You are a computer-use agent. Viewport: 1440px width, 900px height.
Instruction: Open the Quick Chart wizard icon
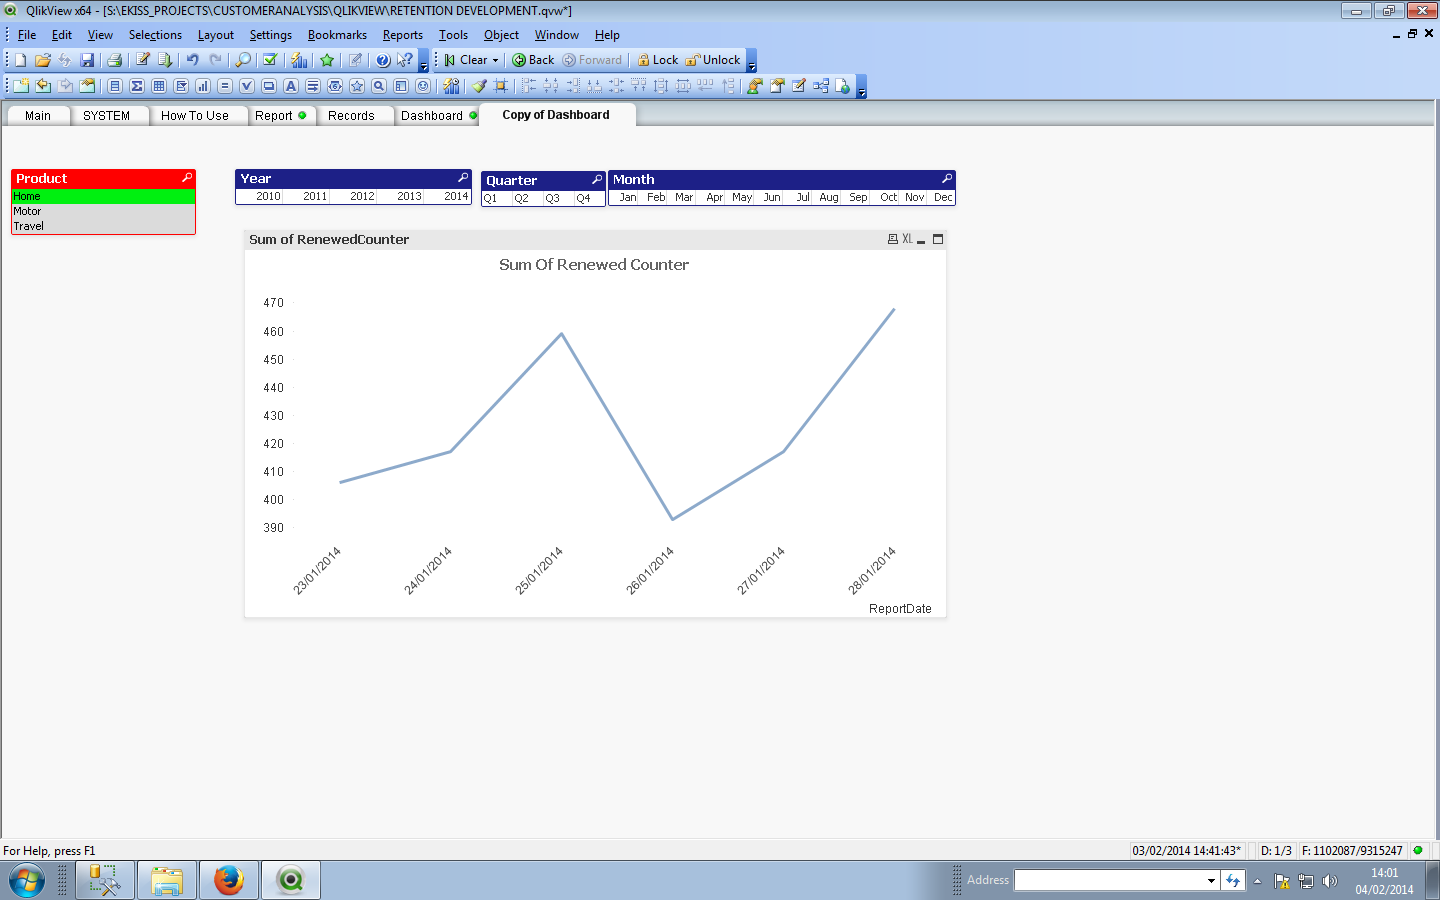[x=299, y=60]
